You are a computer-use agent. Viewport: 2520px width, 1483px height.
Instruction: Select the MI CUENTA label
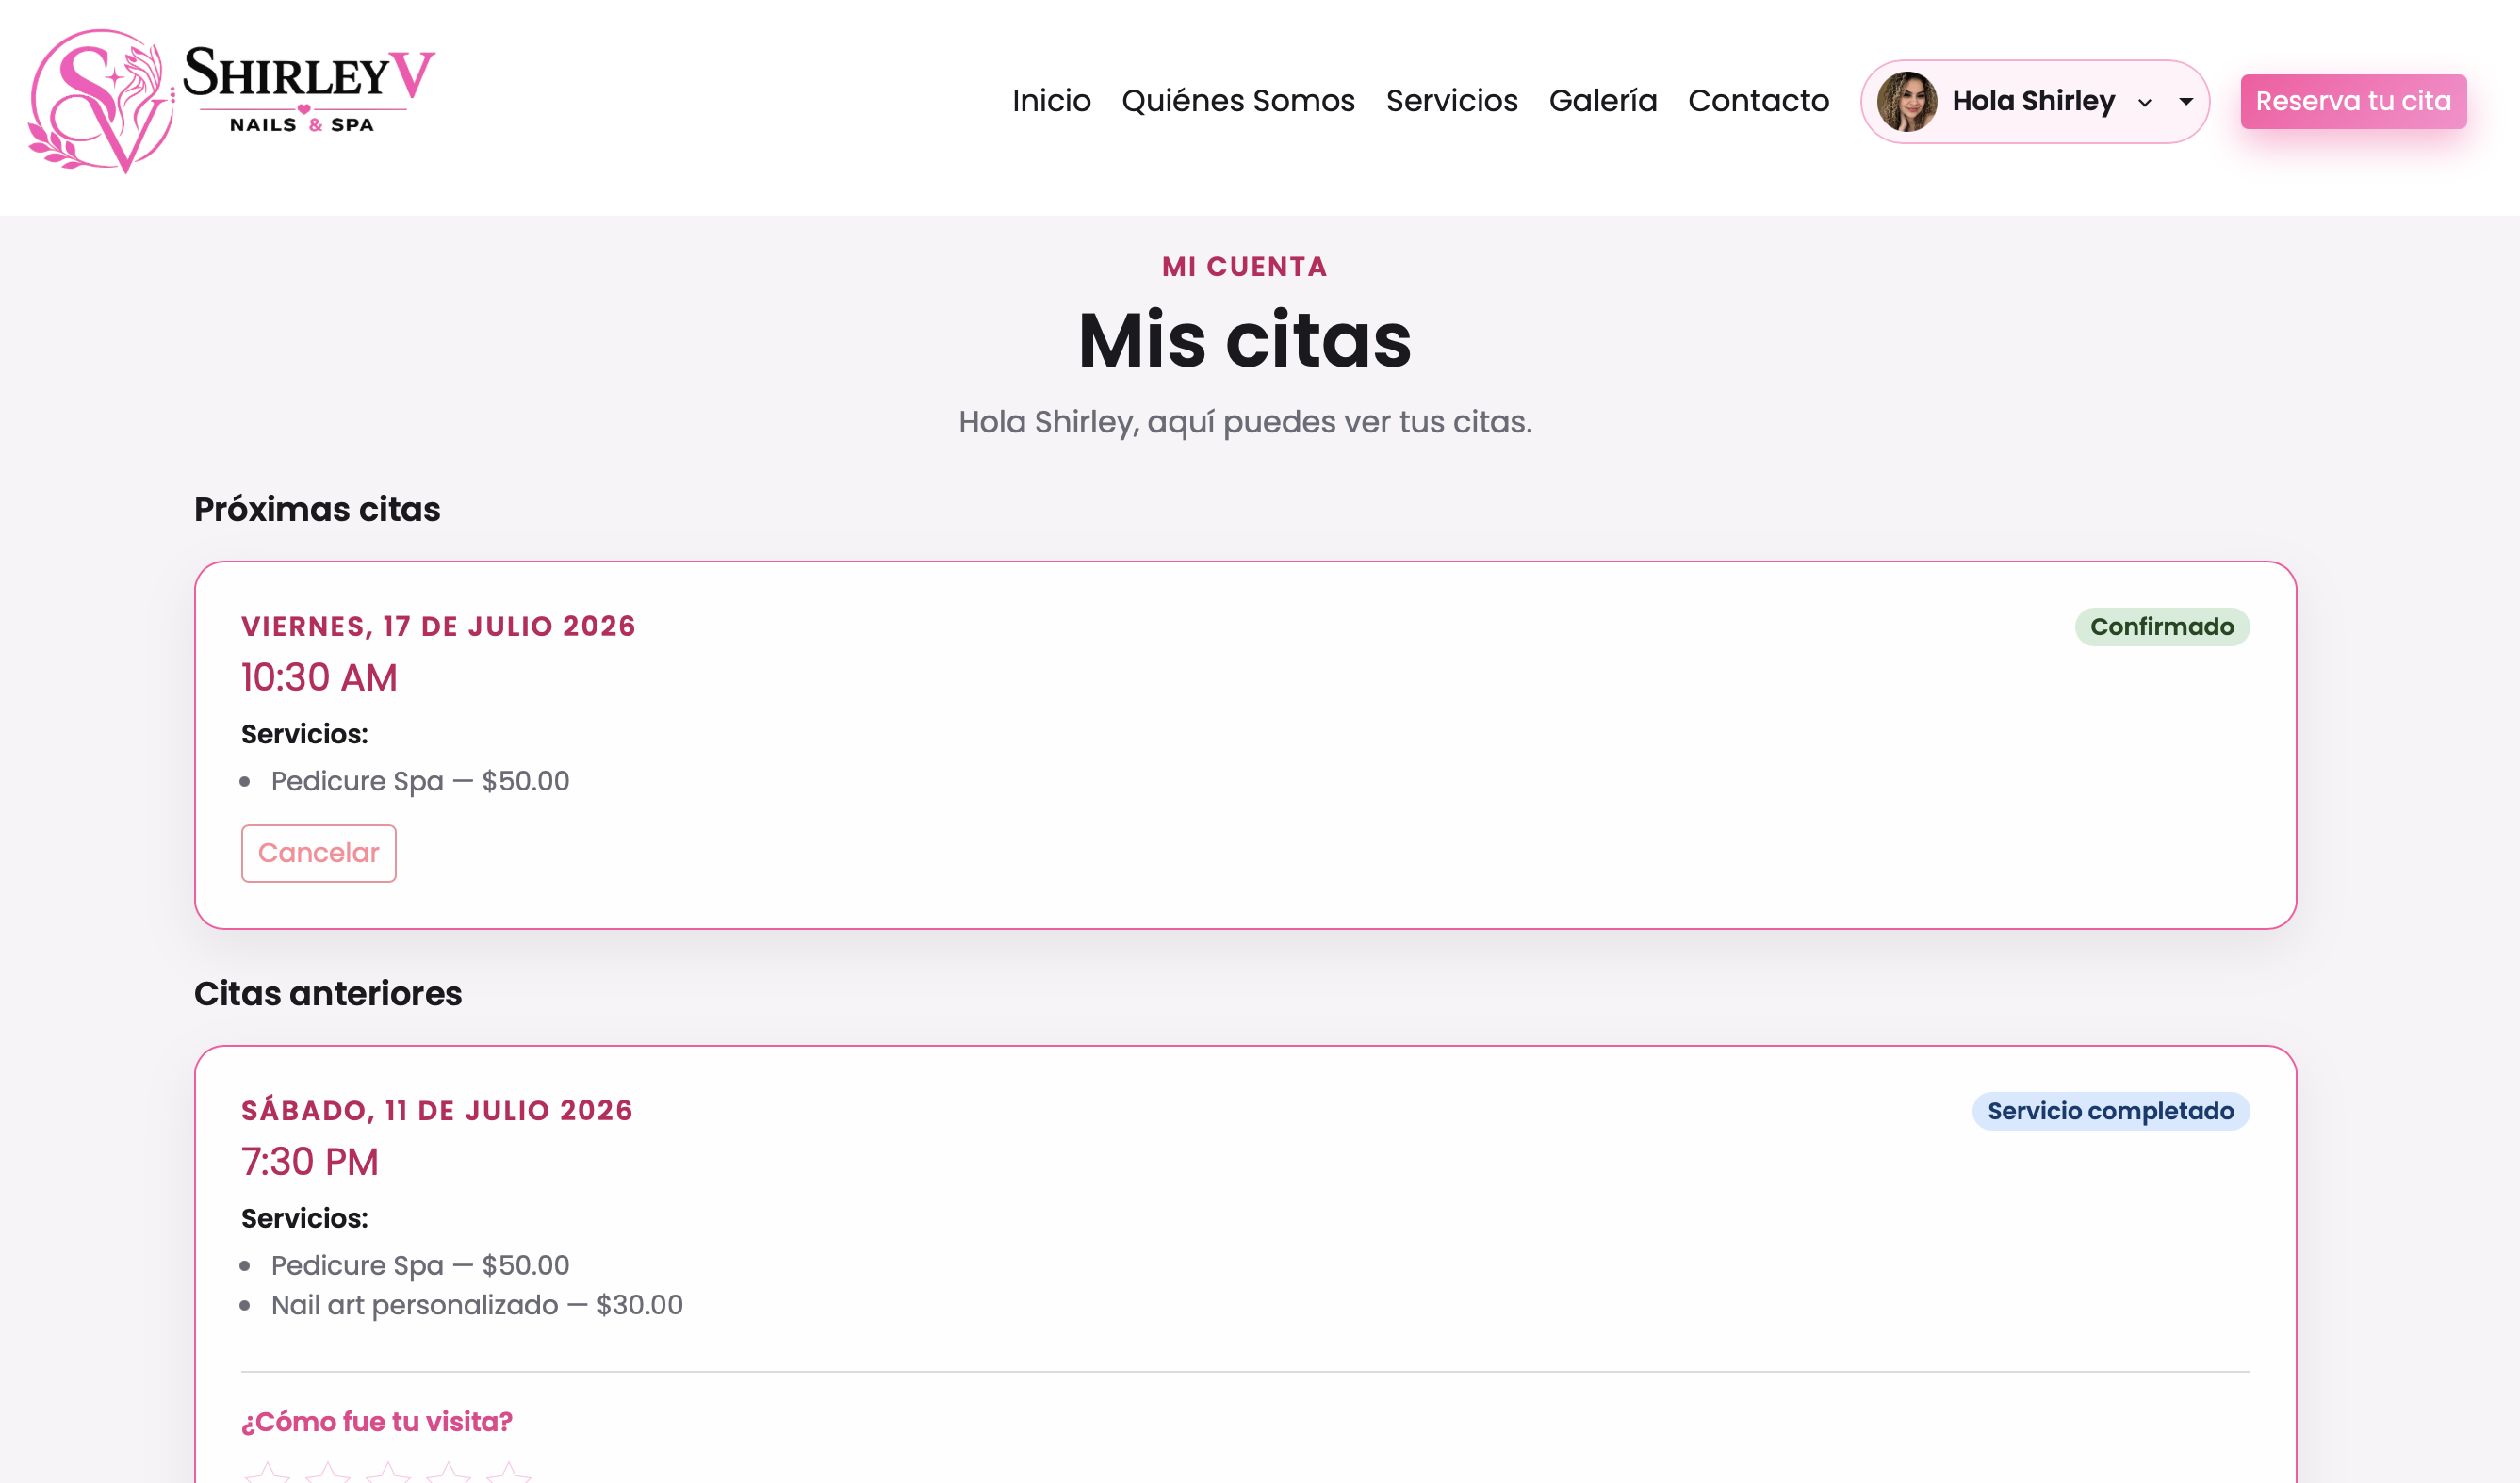pos(1244,267)
